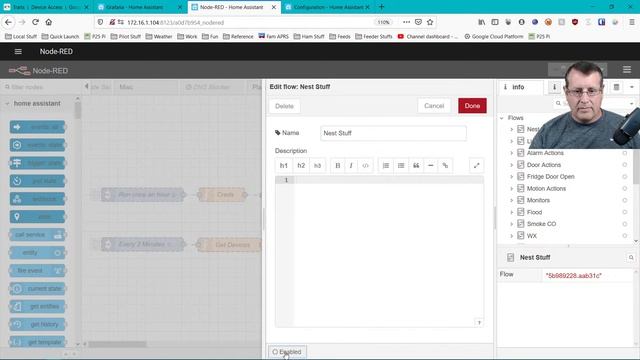Insert heading 3 in description toolbar
The width and height of the screenshot is (640, 360).
click(x=318, y=166)
